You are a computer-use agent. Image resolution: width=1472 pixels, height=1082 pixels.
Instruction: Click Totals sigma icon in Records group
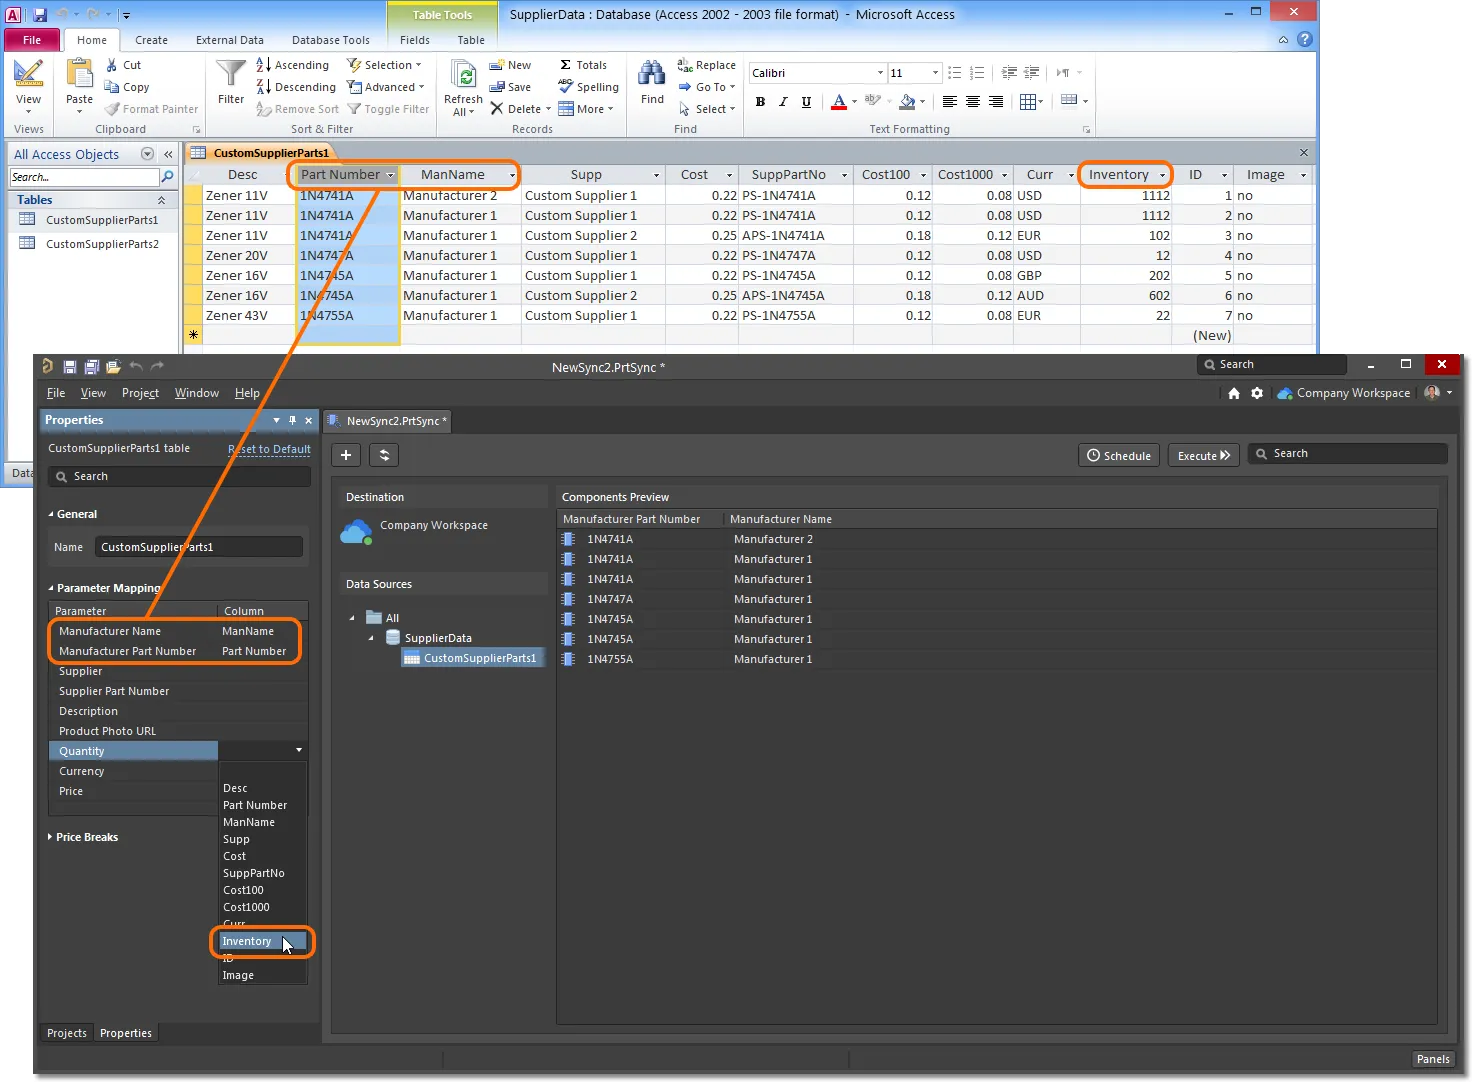566,65
